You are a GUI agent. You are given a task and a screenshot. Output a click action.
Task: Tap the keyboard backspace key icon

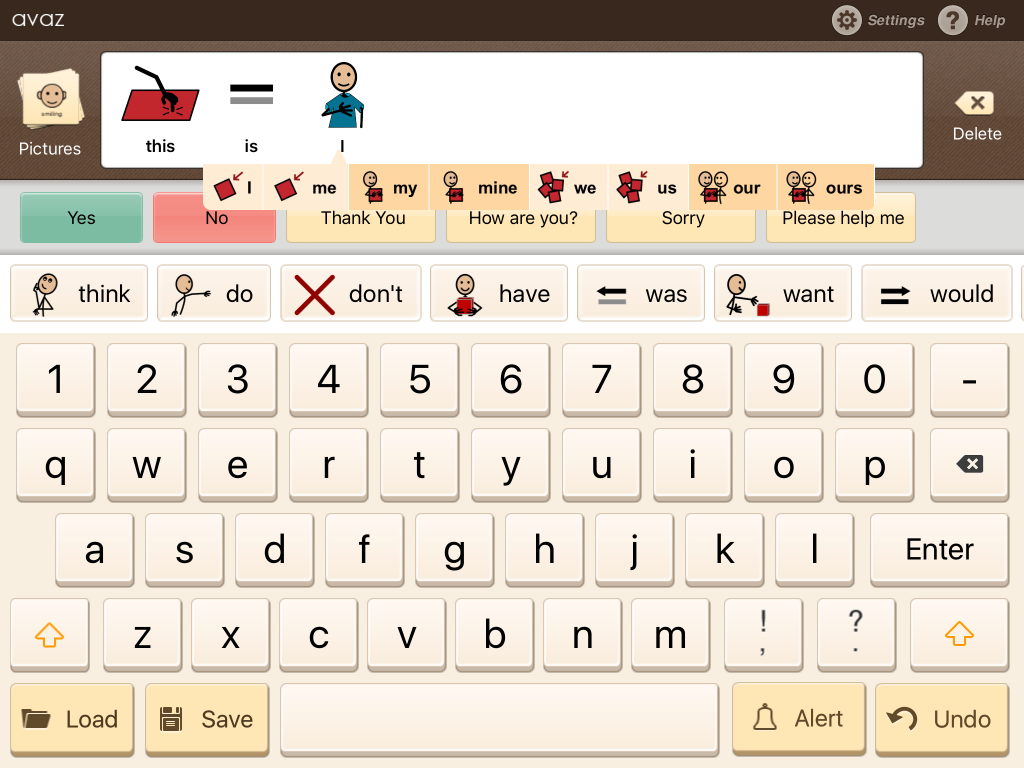tap(969, 464)
